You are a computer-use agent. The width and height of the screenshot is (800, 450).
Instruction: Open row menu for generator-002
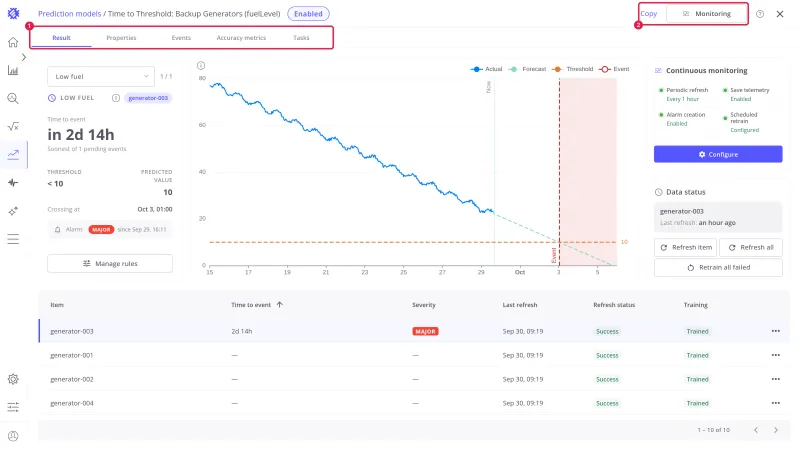pos(776,379)
